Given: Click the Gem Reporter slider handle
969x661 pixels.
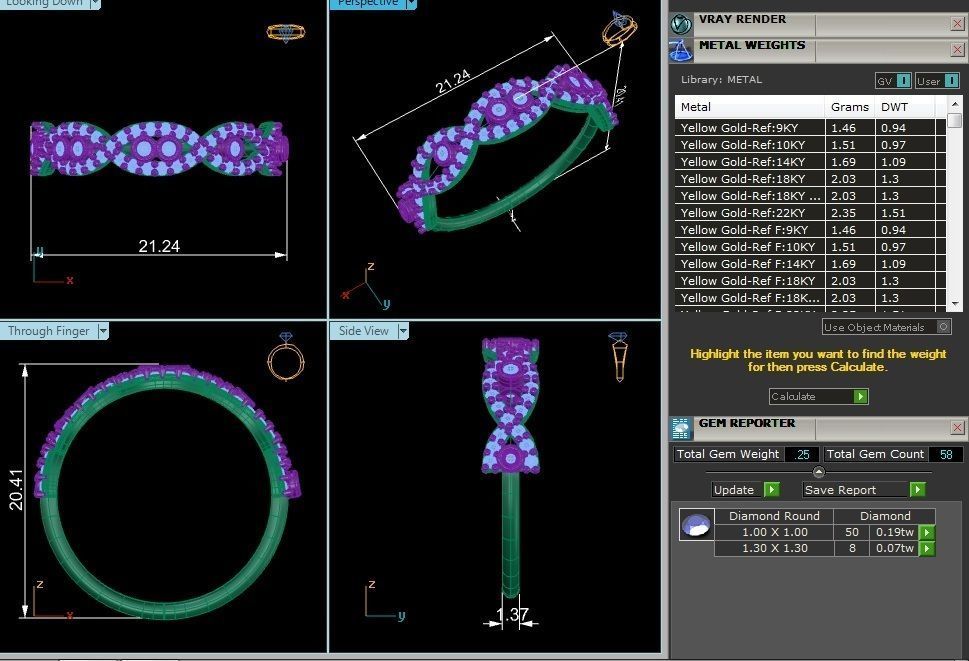Looking at the screenshot, I should pos(819,472).
